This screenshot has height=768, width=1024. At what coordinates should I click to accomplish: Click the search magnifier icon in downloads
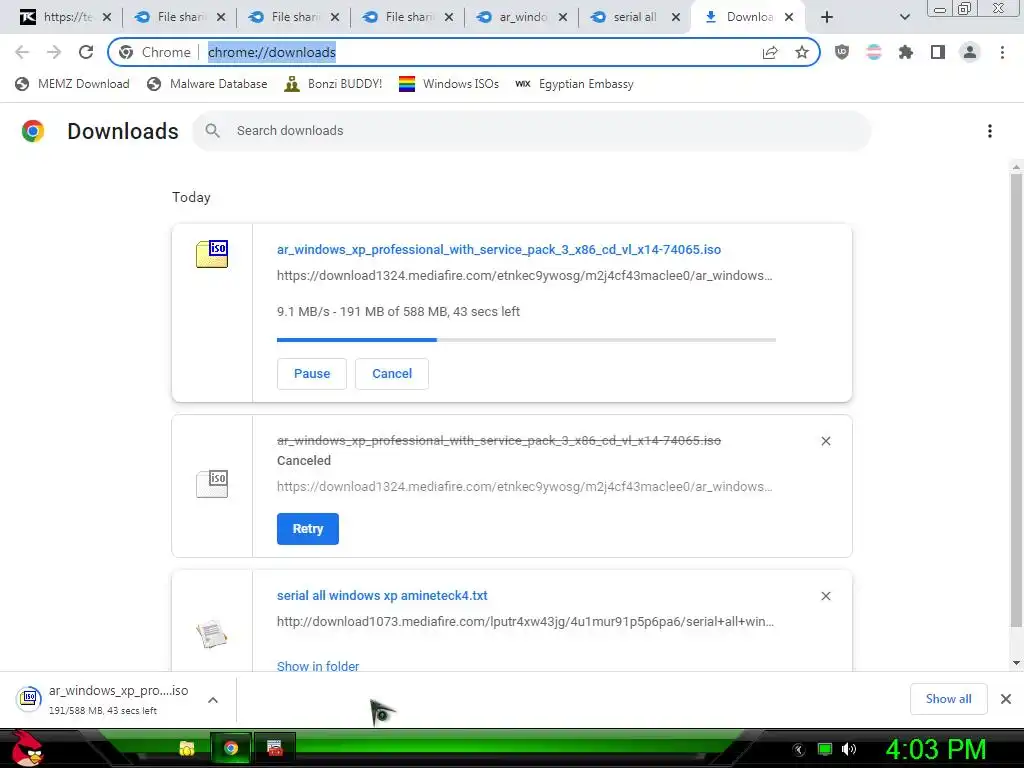tap(212, 131)
